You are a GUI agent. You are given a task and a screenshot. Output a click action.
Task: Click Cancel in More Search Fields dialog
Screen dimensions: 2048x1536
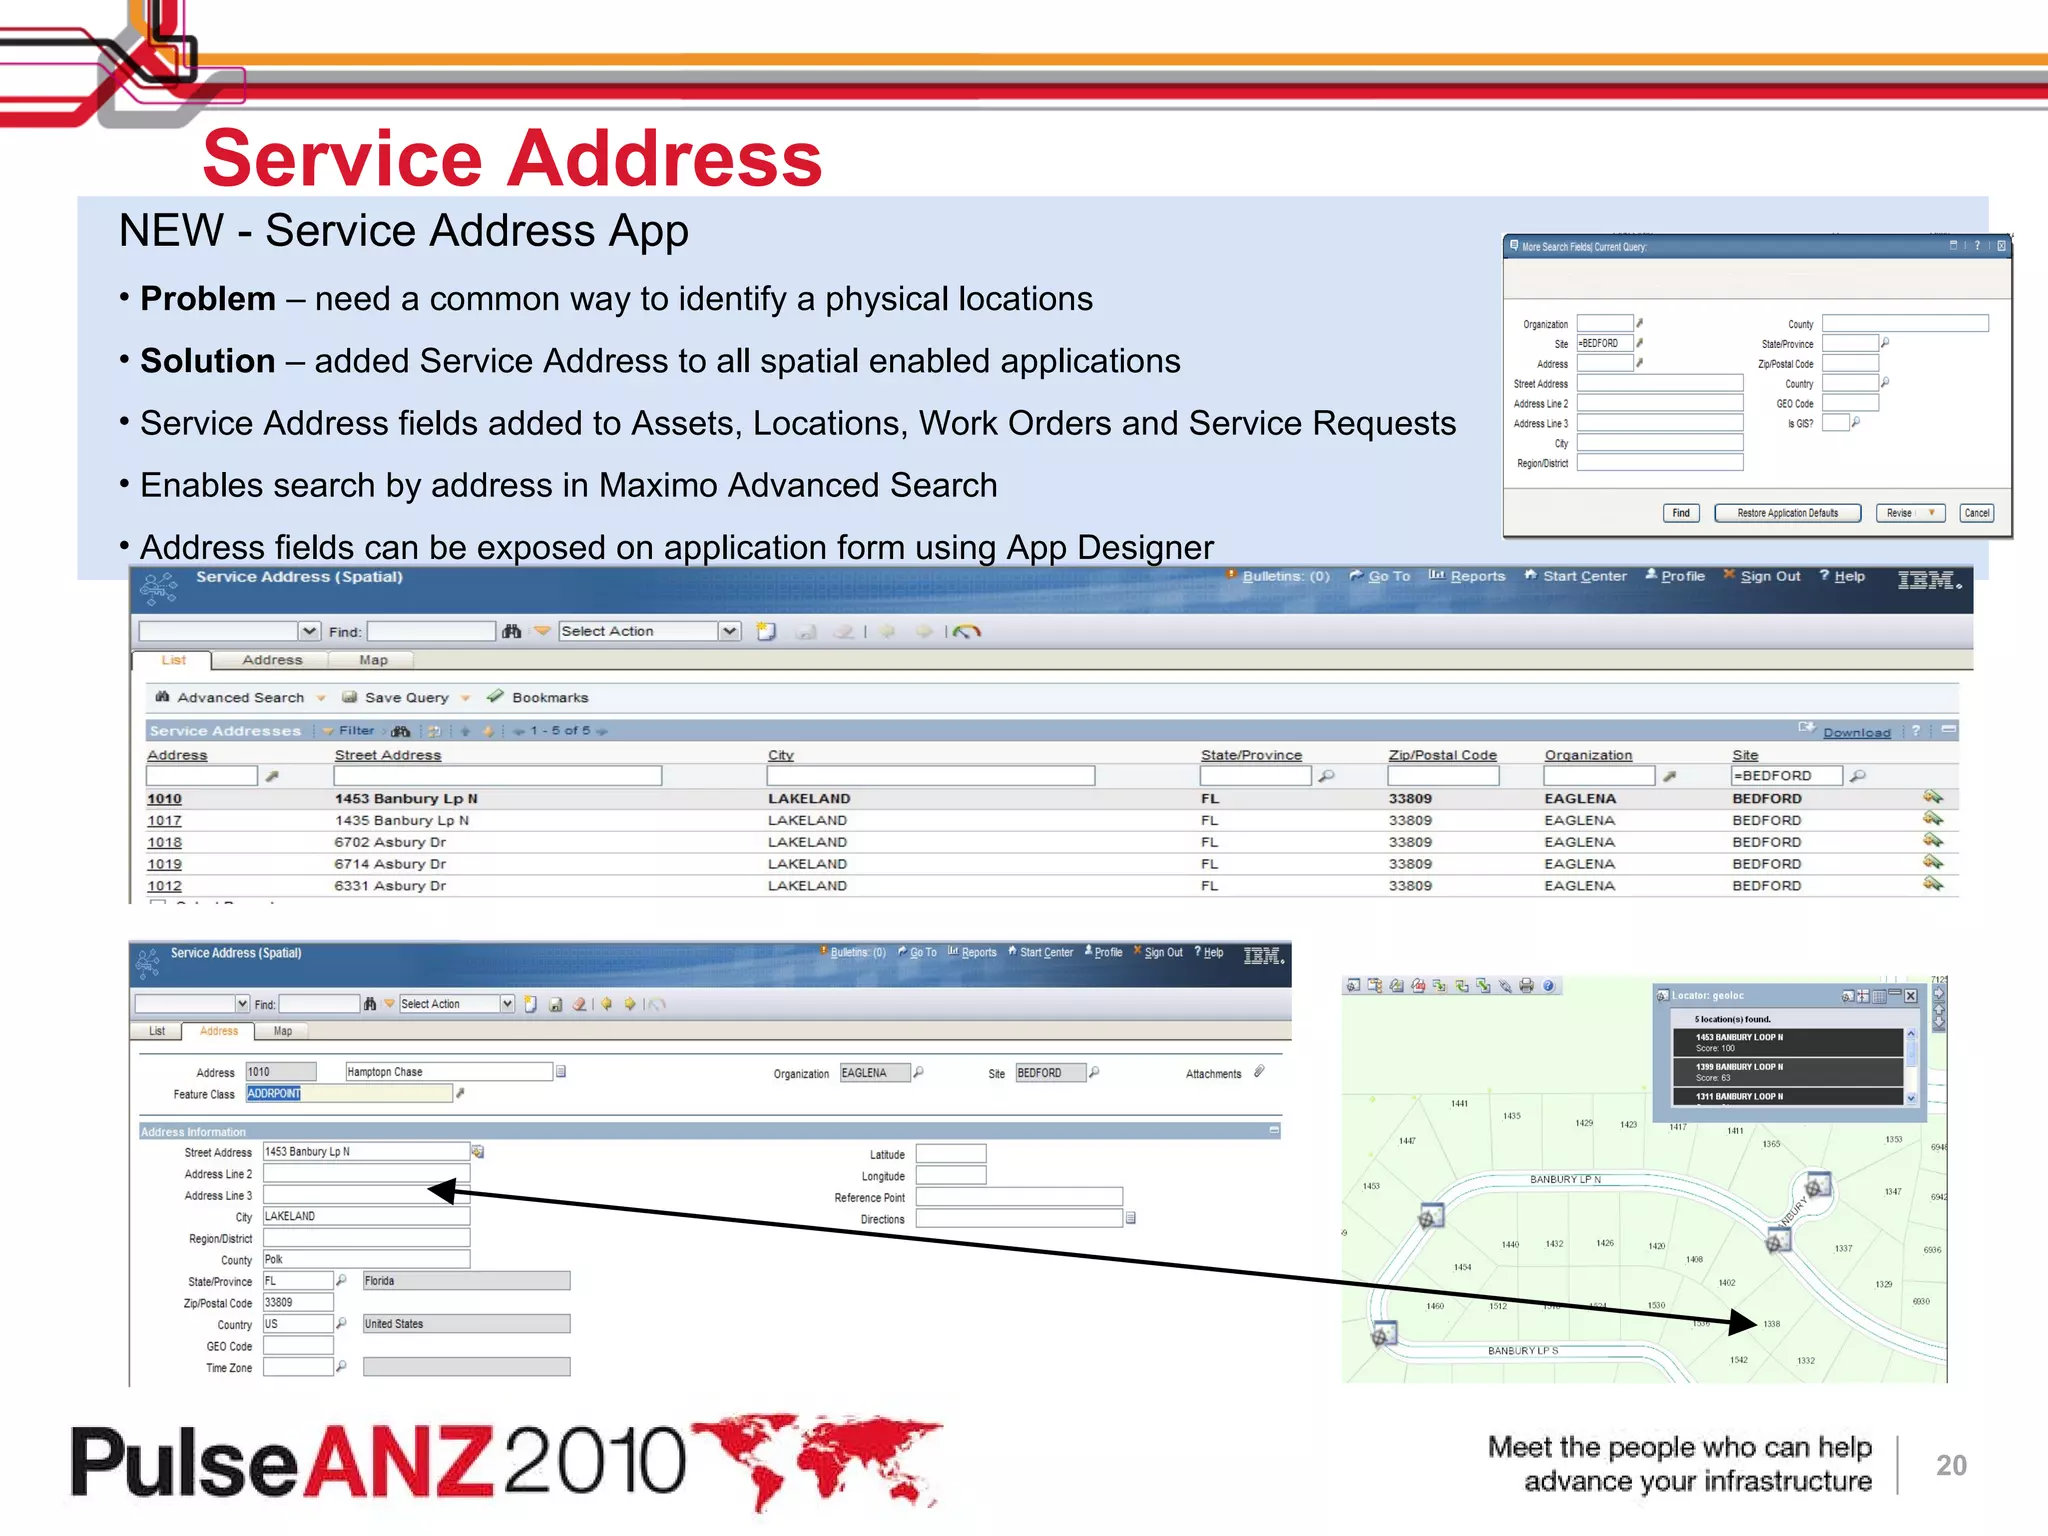pyautogui.click(x=1977, y=513)
